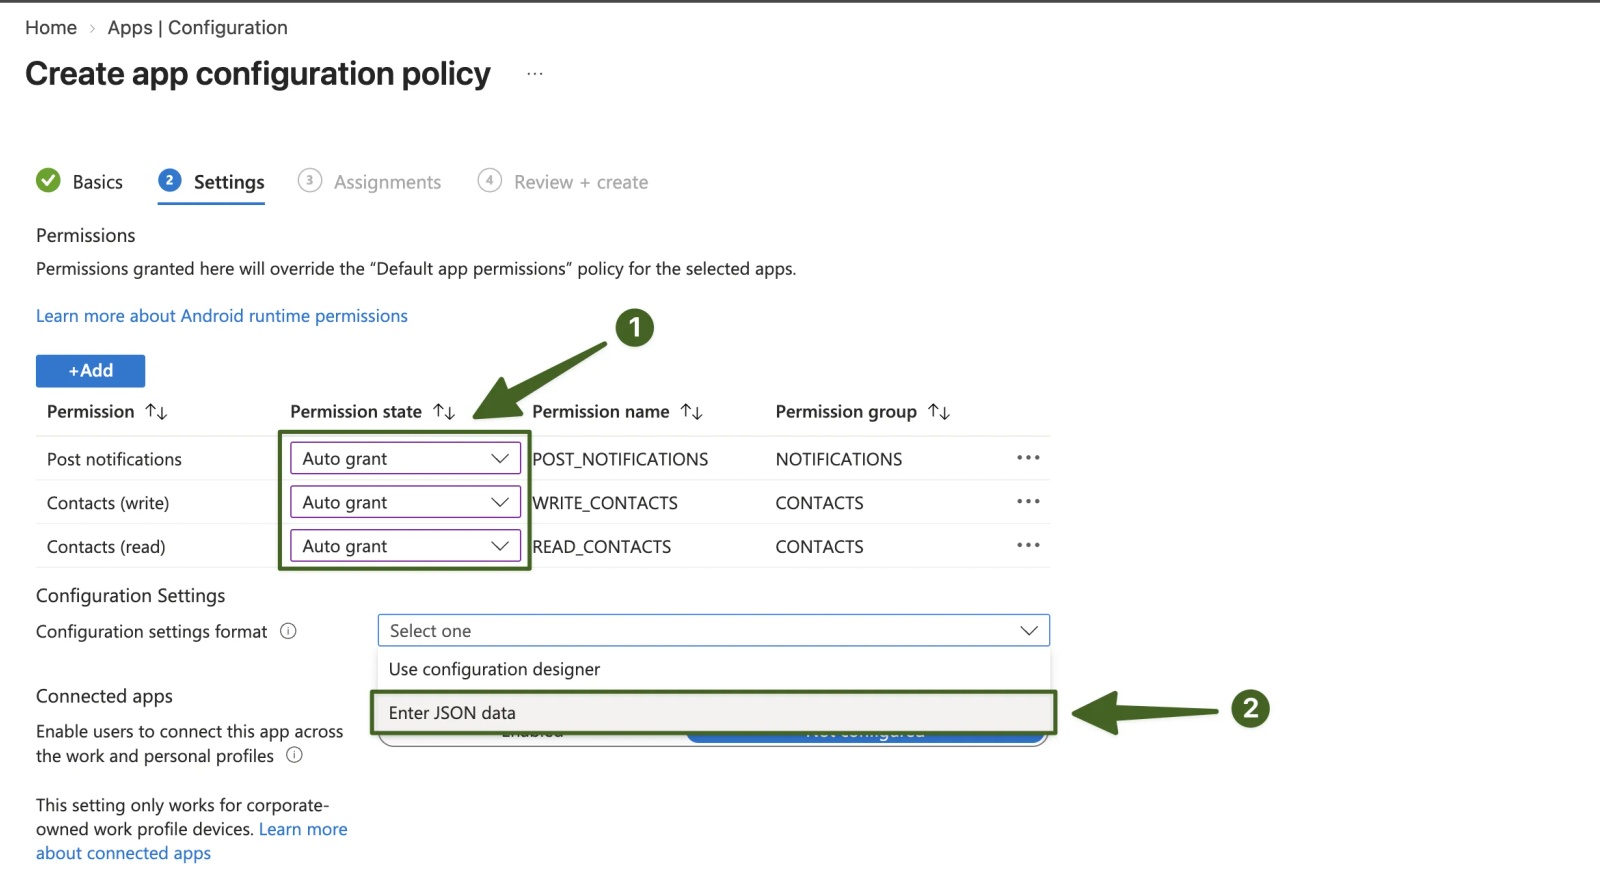Click CONTACTS group in the WRITE_CONTACTS row

click(x=820, y=503)
